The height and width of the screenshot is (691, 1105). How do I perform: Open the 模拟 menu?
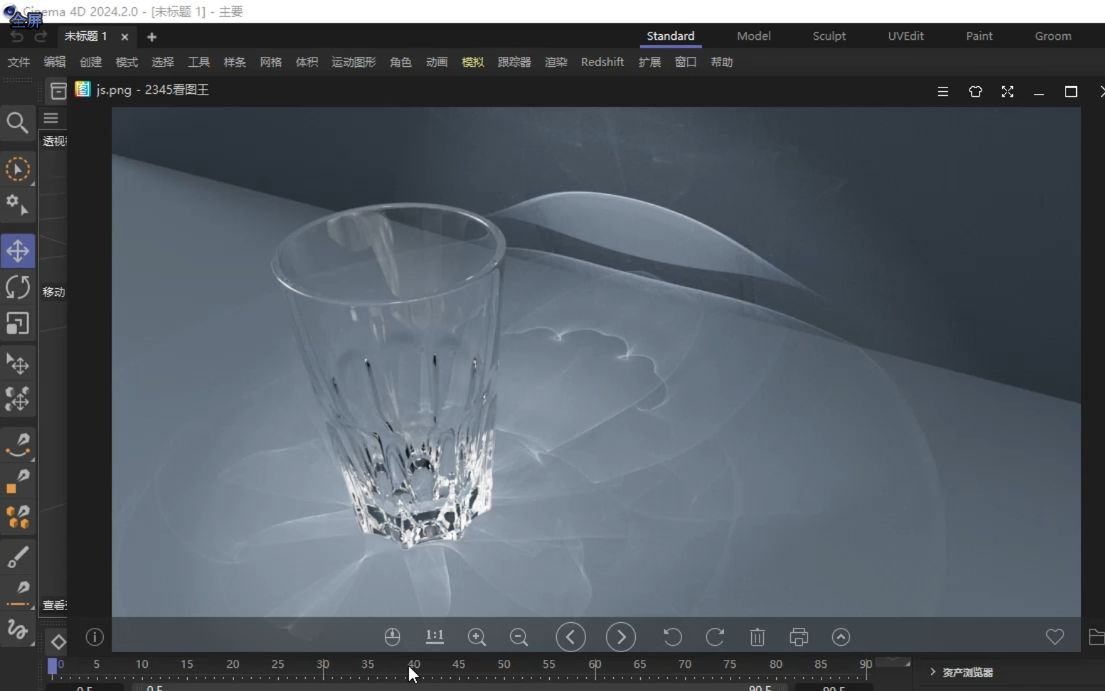coord(472,61)
